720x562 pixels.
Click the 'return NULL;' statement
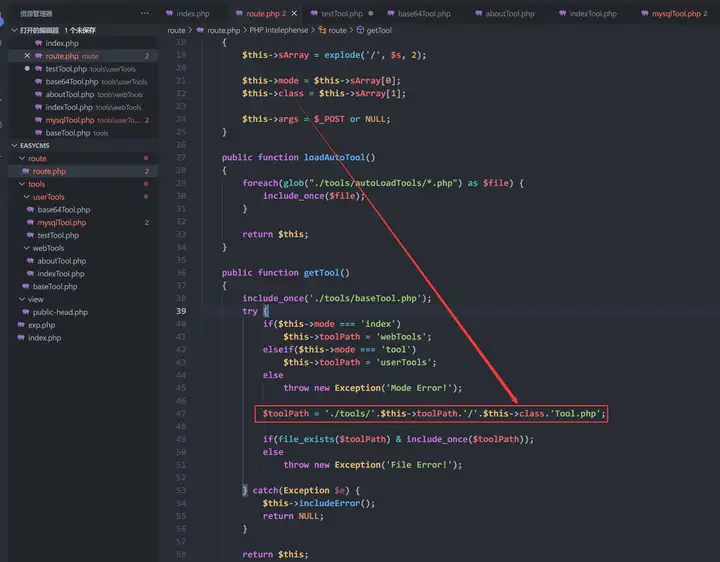pos(293,516)
